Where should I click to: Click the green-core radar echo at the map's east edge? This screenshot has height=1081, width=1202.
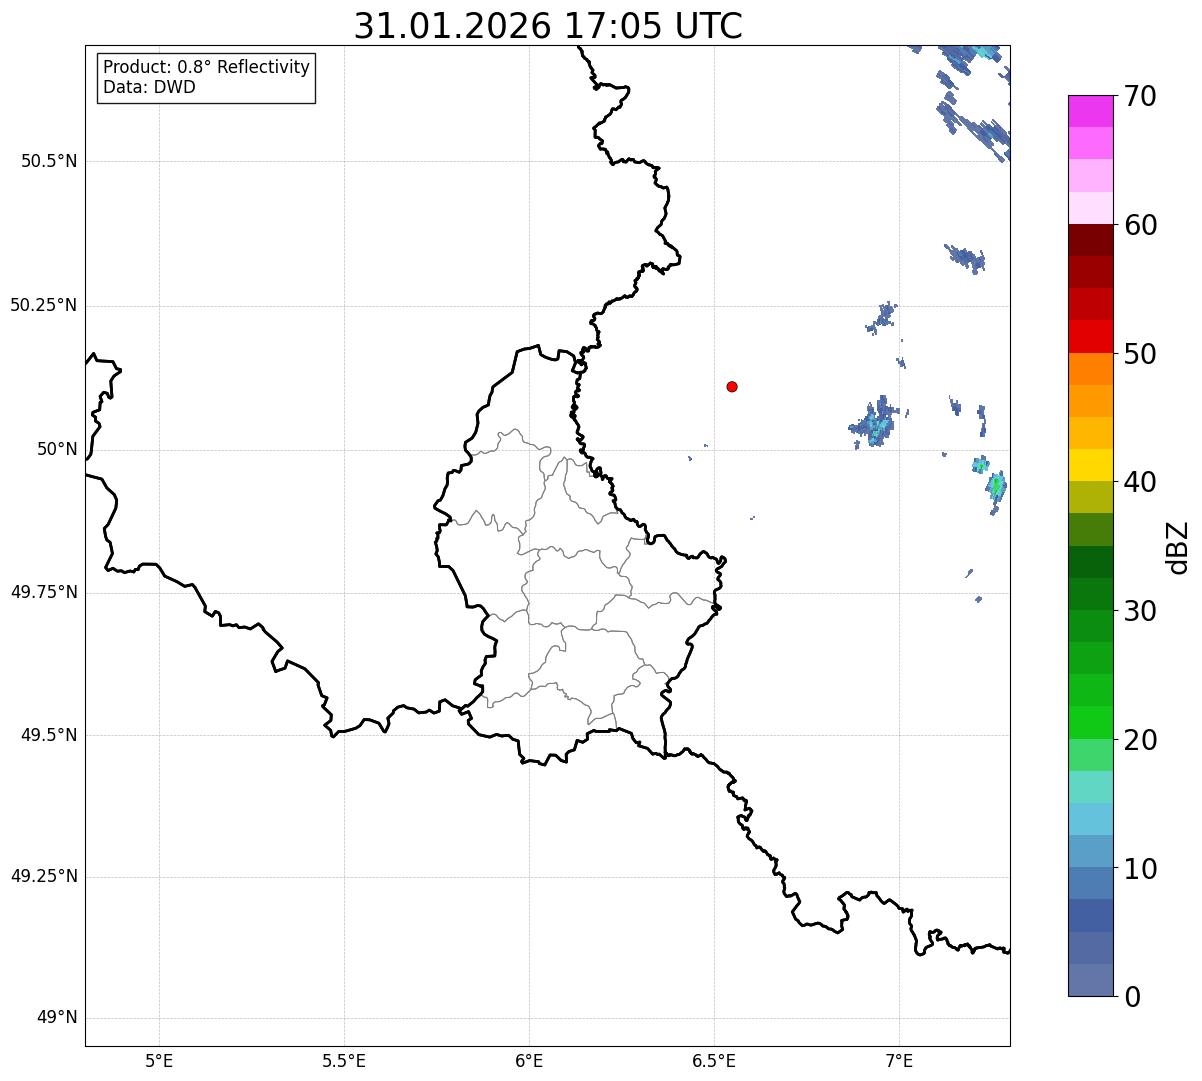(995, 487)
